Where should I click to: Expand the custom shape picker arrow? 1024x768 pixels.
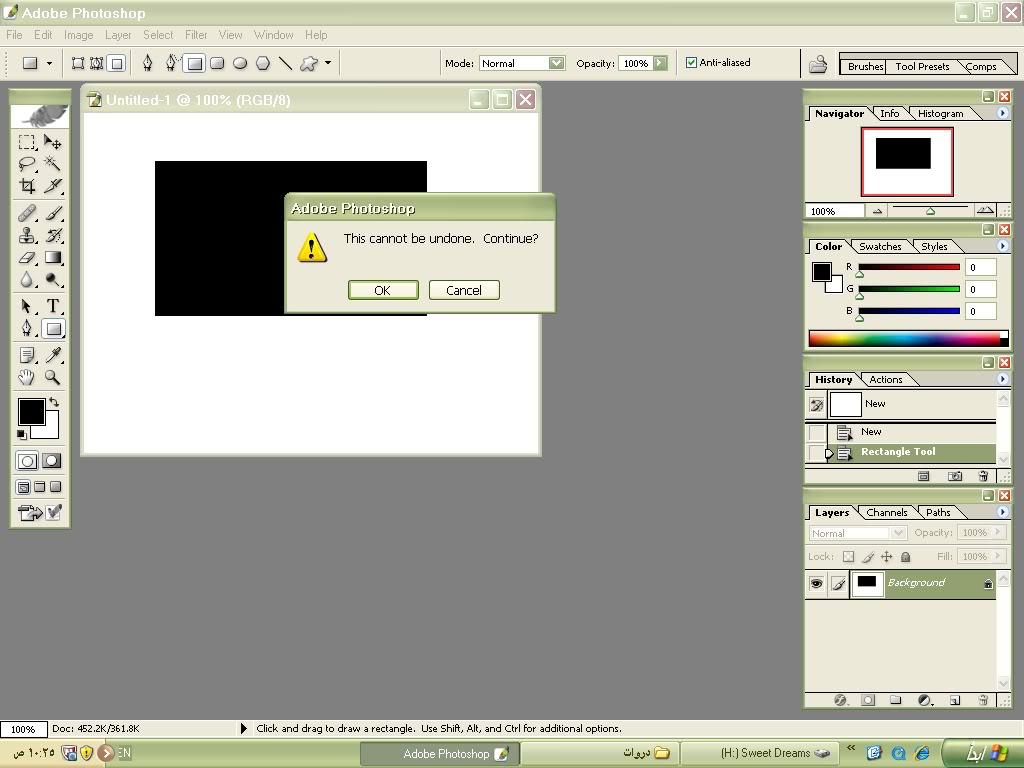pos(327,63)
